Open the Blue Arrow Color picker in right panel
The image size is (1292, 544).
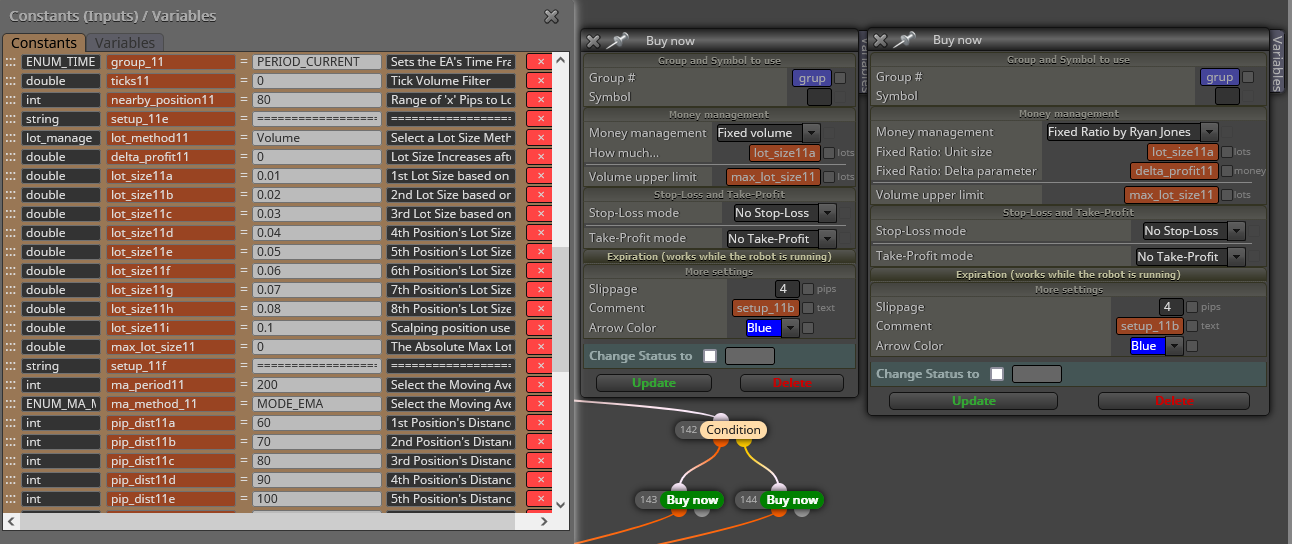[1156, 346]
